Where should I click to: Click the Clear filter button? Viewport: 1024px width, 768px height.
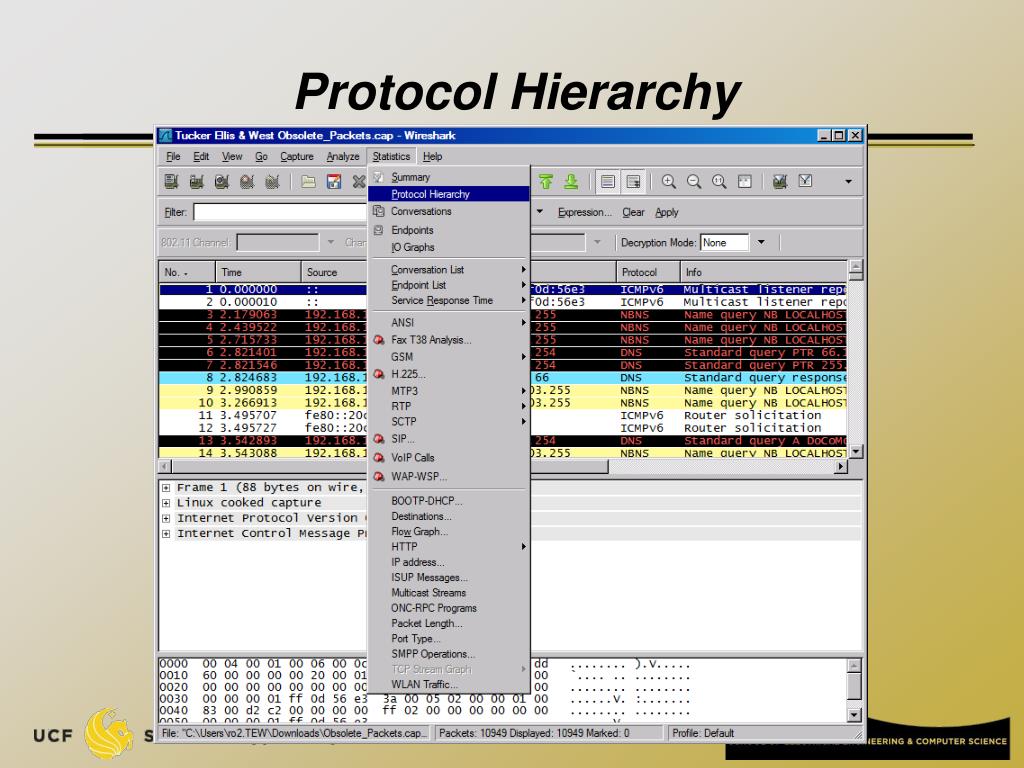[633, 212]
